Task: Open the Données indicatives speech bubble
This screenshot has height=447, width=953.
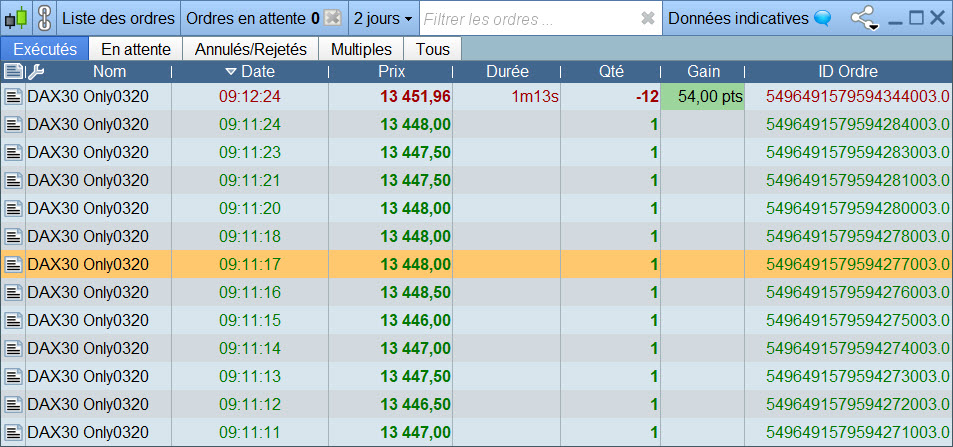Action: click(822, 18)
